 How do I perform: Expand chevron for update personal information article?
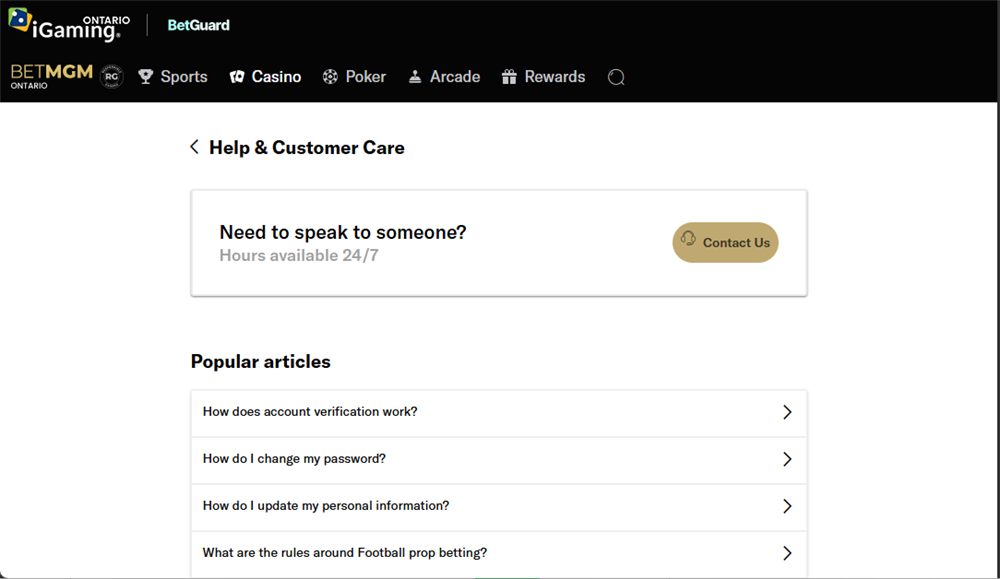coord(788,506)
